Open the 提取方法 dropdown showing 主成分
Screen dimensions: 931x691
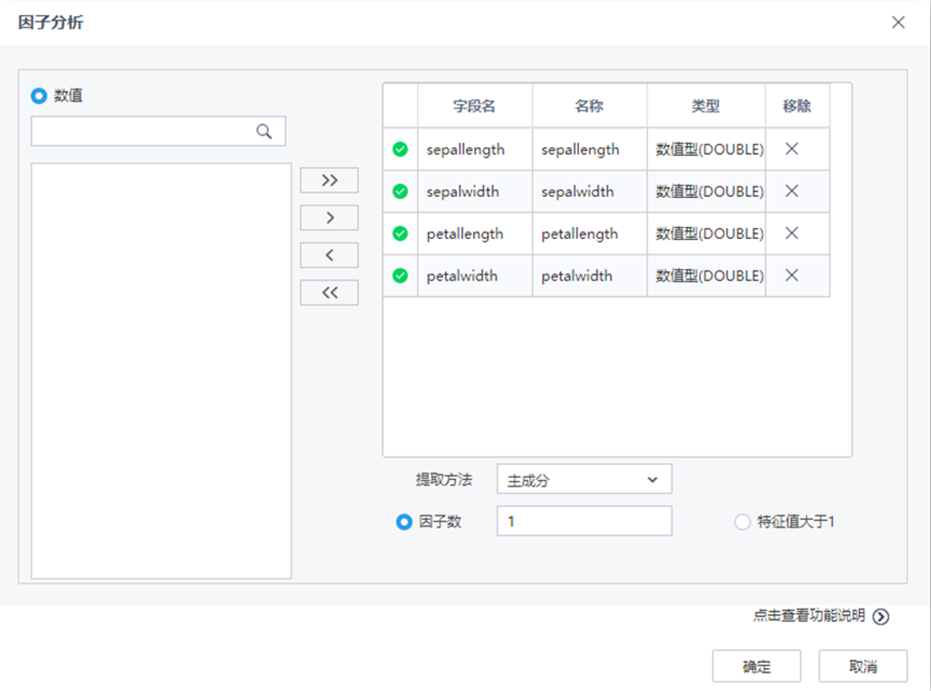click(x=584, y=479)
